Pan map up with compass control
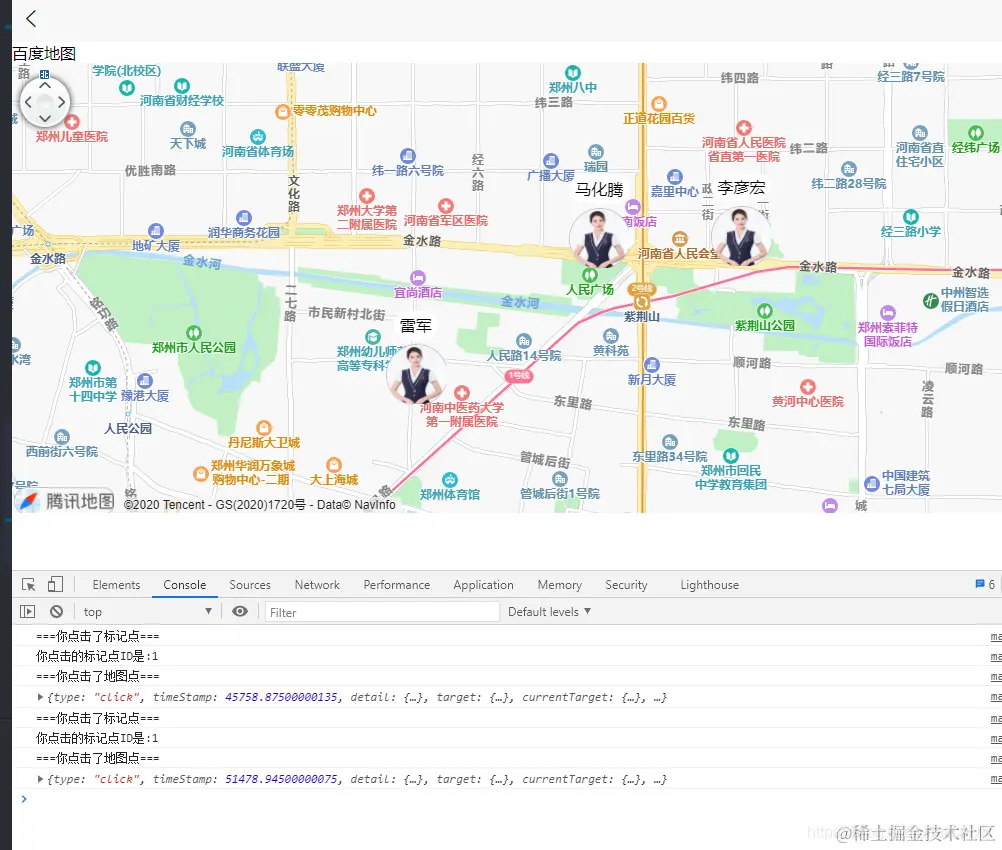The width and height of the screenshot is (1002, 850). tap(45, 85)
